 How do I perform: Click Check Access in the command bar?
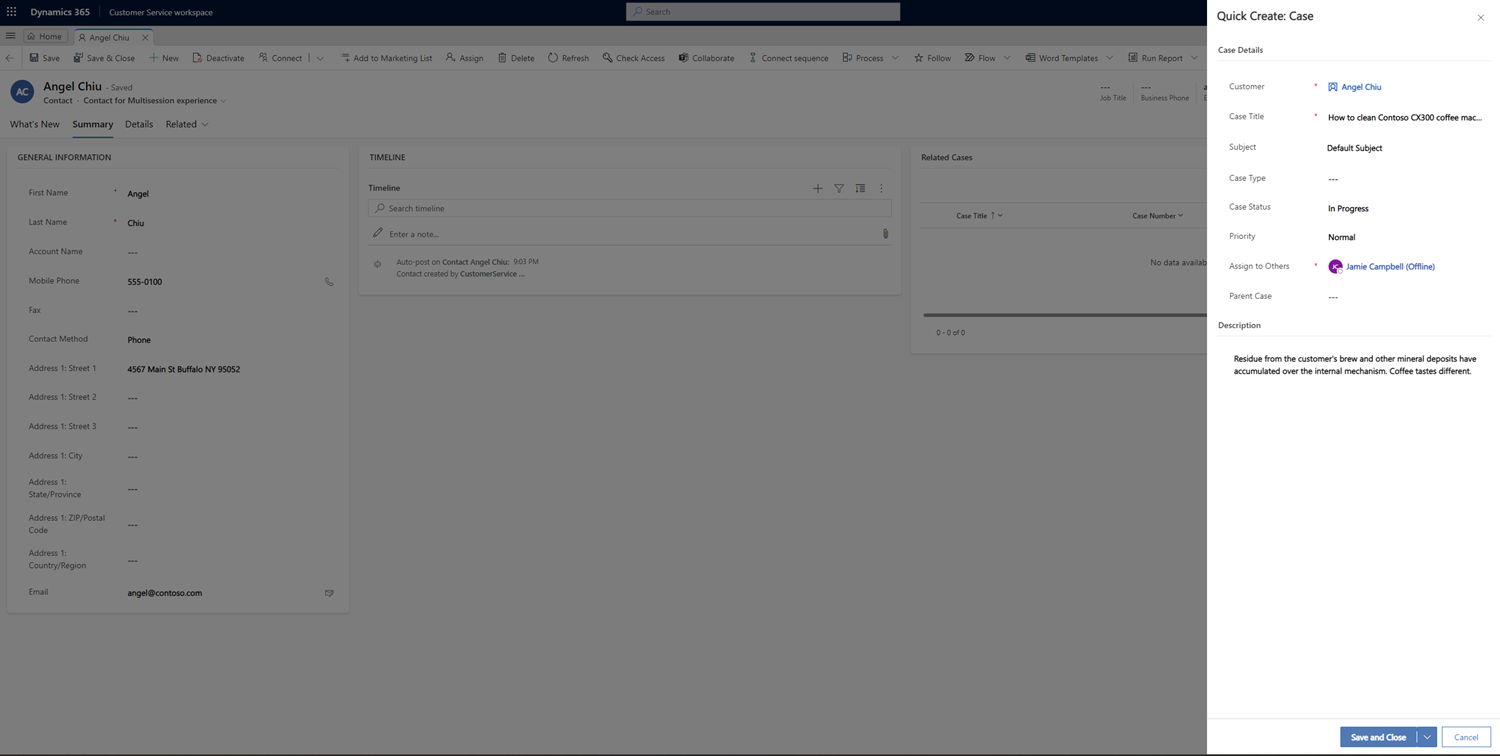coord(633,58)
